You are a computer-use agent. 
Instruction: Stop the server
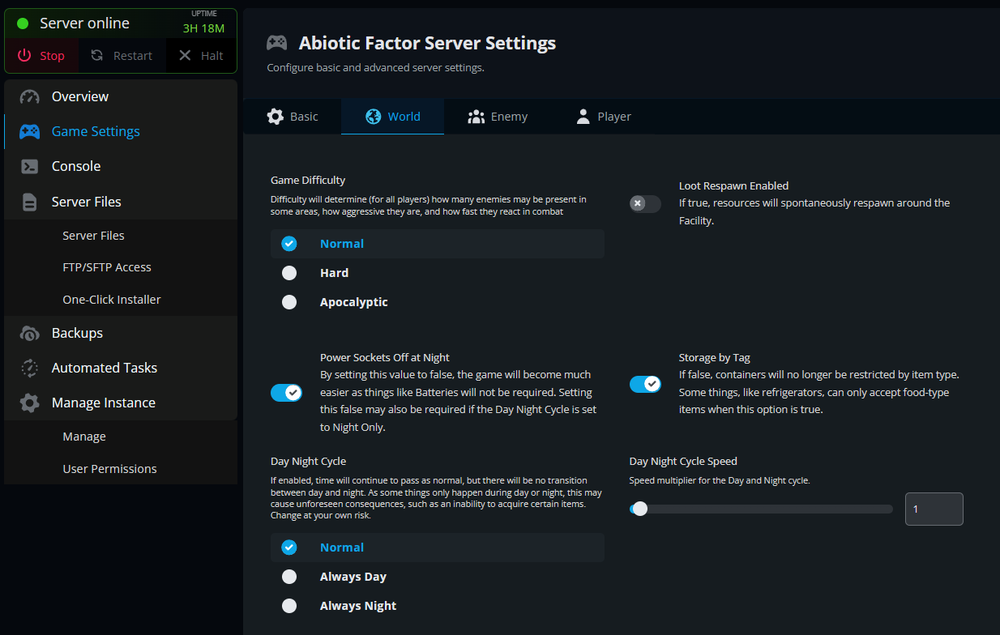click(x=41, y=55)
